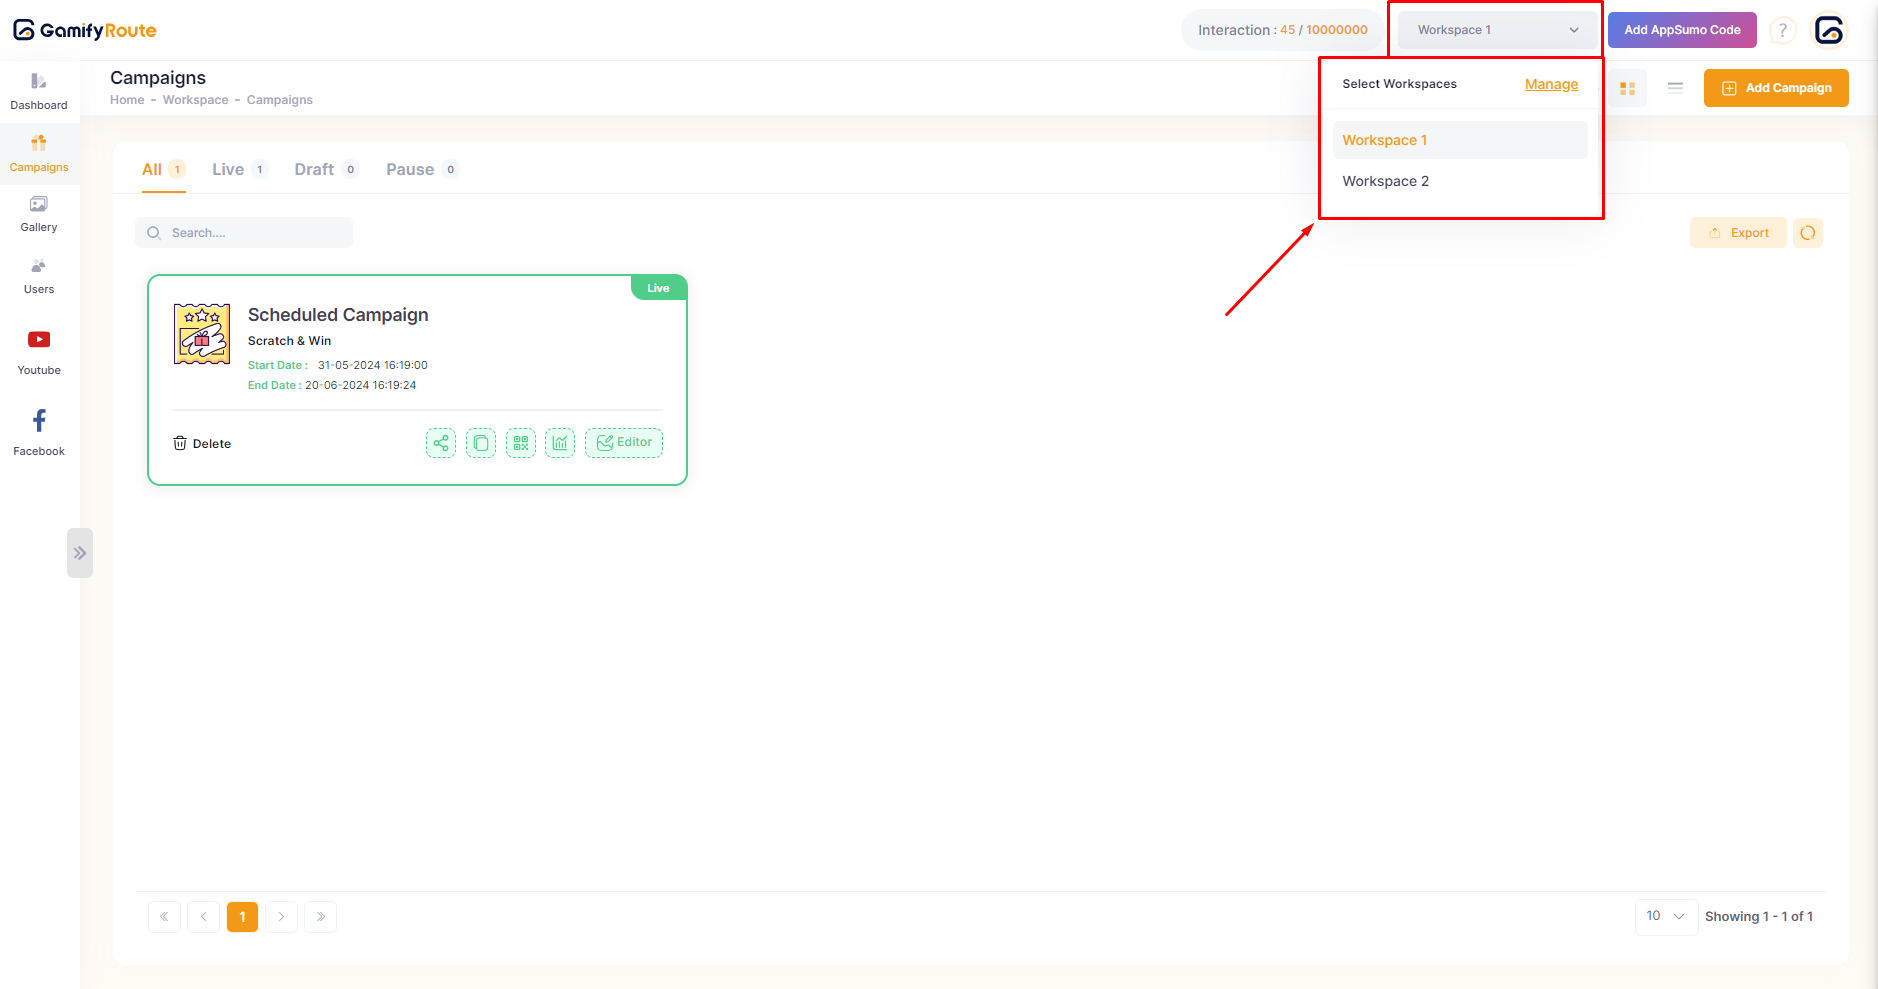Open the page size dropdown showing 10
The width and height of the screenshot is (1878, 989).
click(x=1665, y=916)
